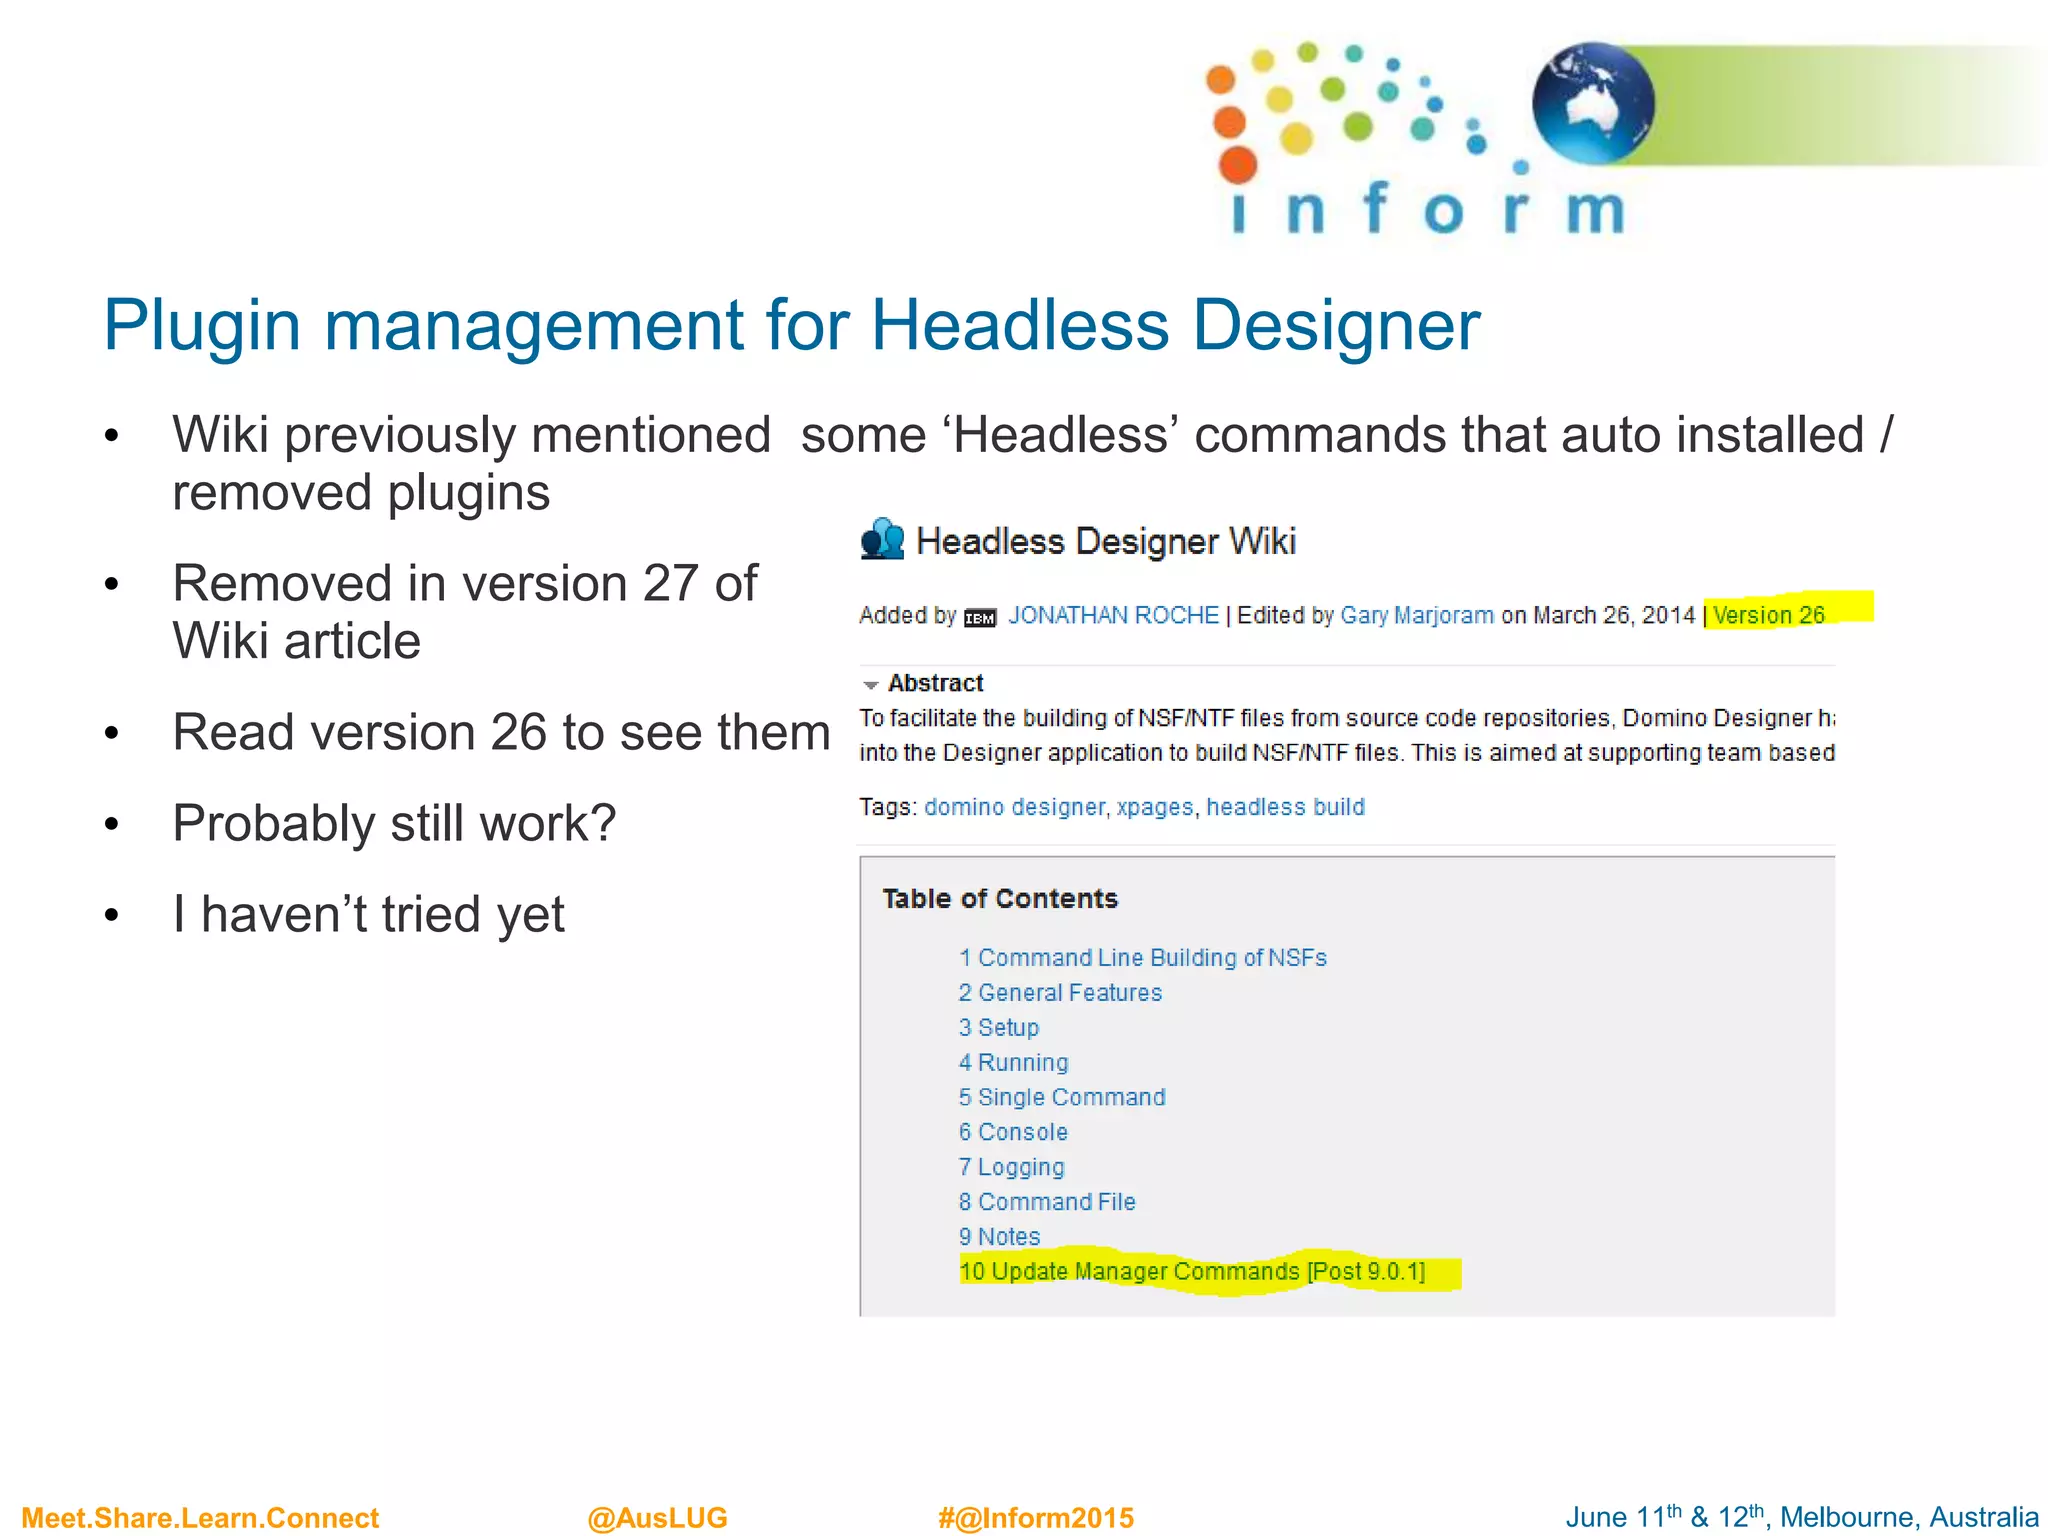2048x1536 pixels.
Task: Open Update Manager Commands [Post 9.0.1] entry
Action: click(x=1192, y=1271)
